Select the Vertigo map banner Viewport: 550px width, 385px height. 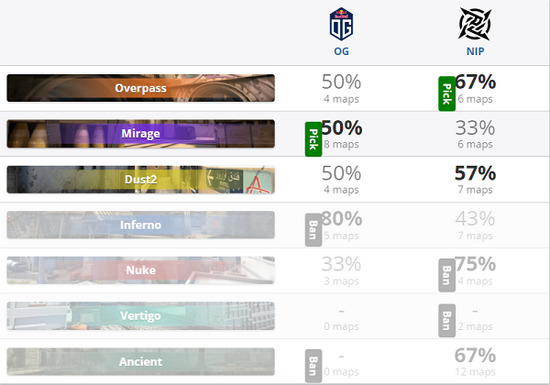pos(141,316)
